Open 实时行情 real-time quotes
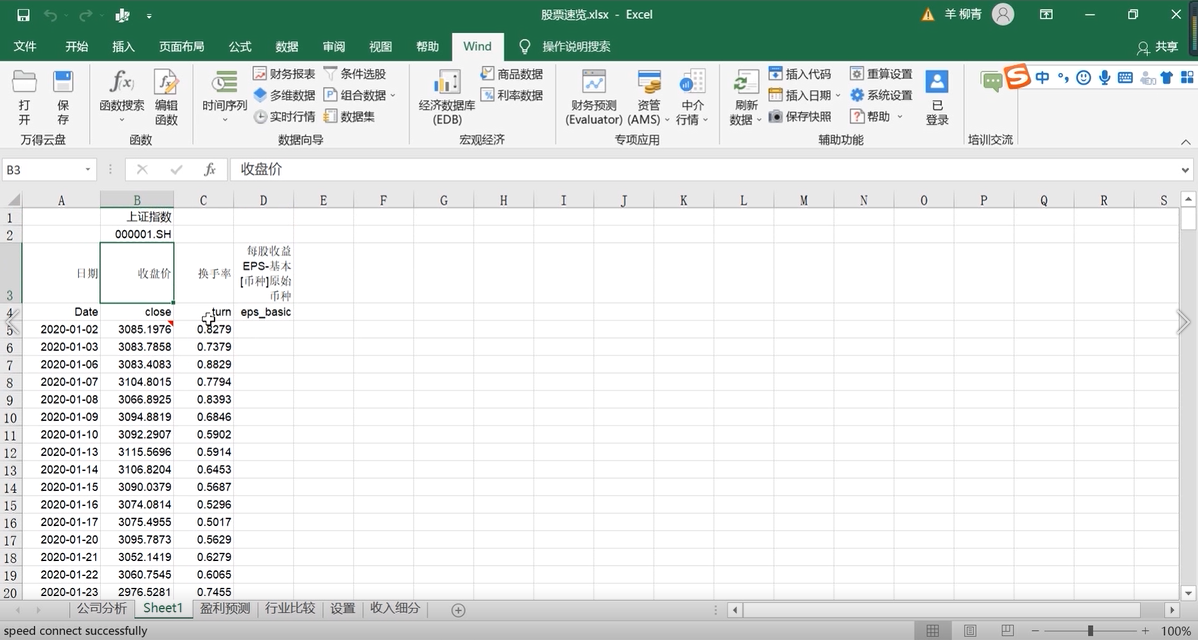 (x=284, y=117)
